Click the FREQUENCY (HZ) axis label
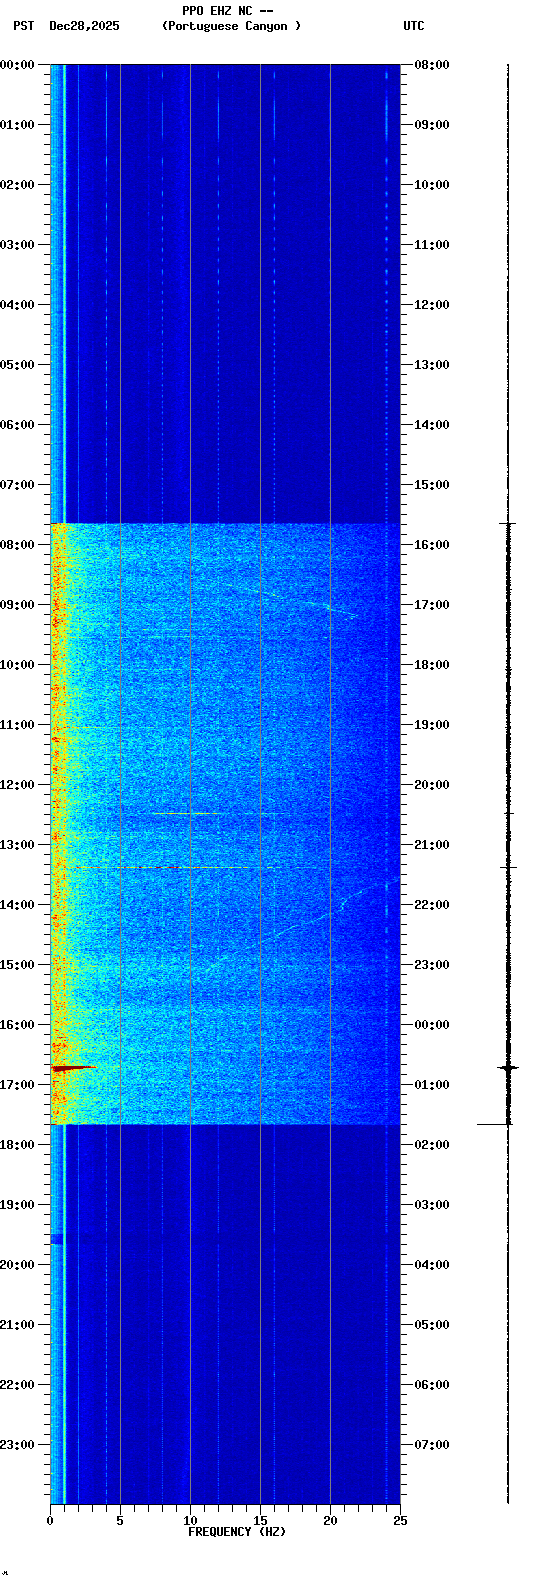Viewport: 552px width, 1584px height. tap(237, 1532)
